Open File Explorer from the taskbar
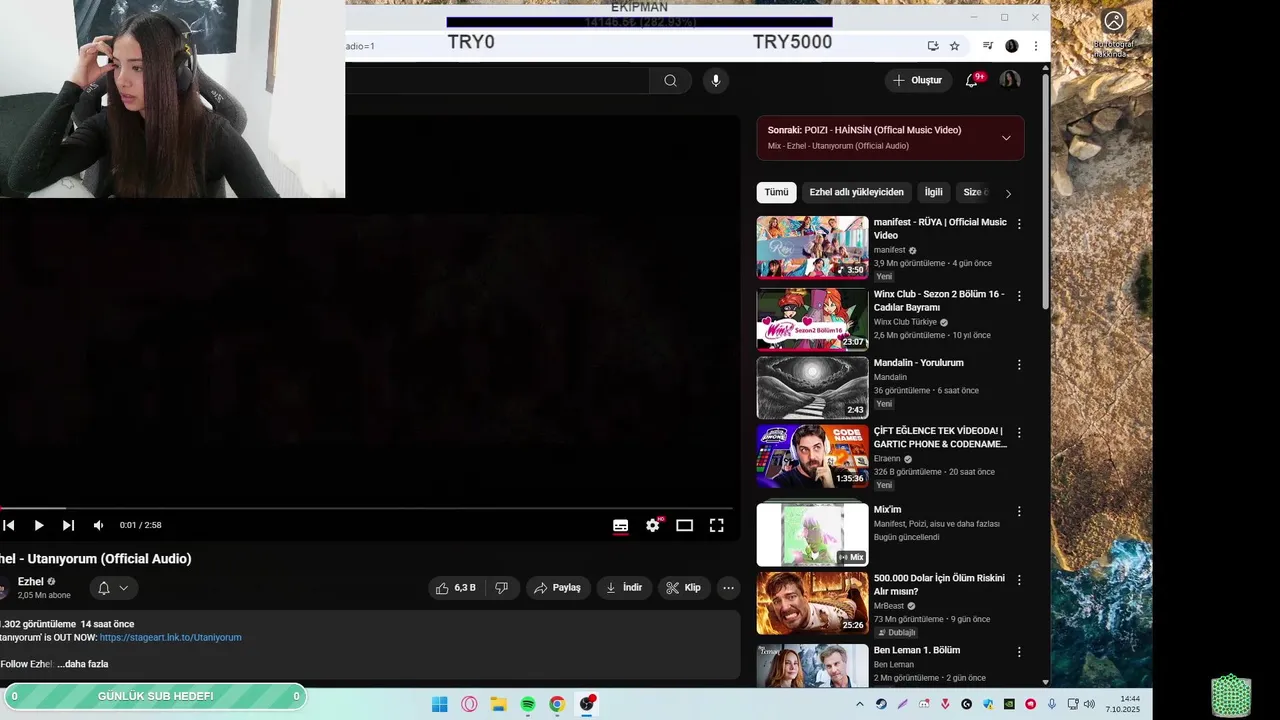The height and width of the screenshot is (720, 1280). 498,704
